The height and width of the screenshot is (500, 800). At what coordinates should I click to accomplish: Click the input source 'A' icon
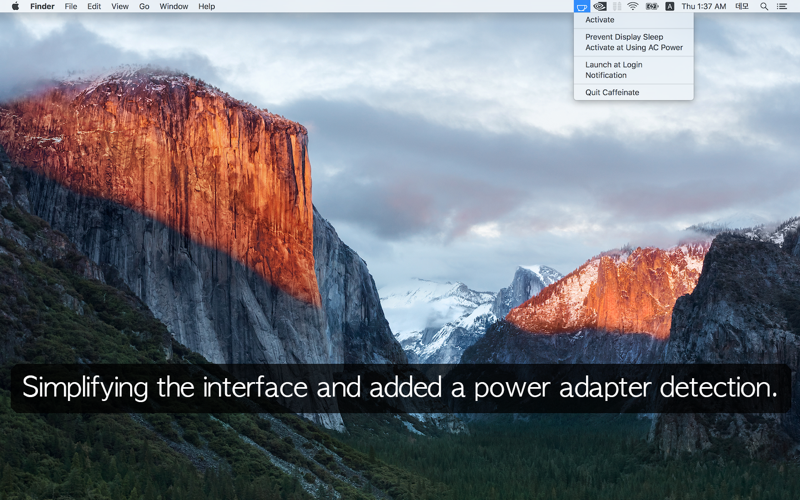coord(670,6)
